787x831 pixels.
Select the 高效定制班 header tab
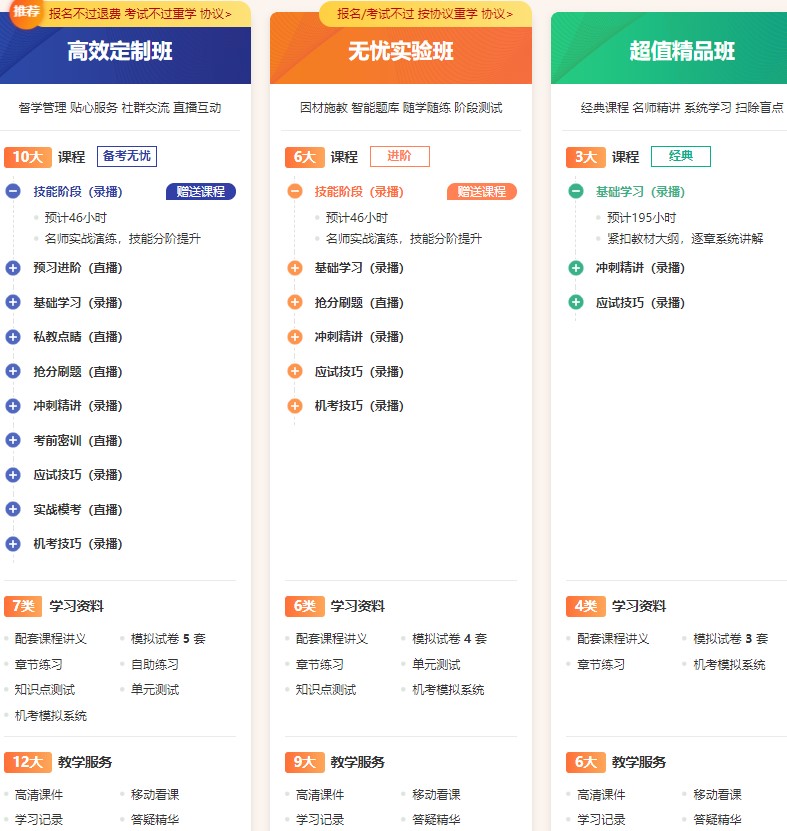(120, 52)
